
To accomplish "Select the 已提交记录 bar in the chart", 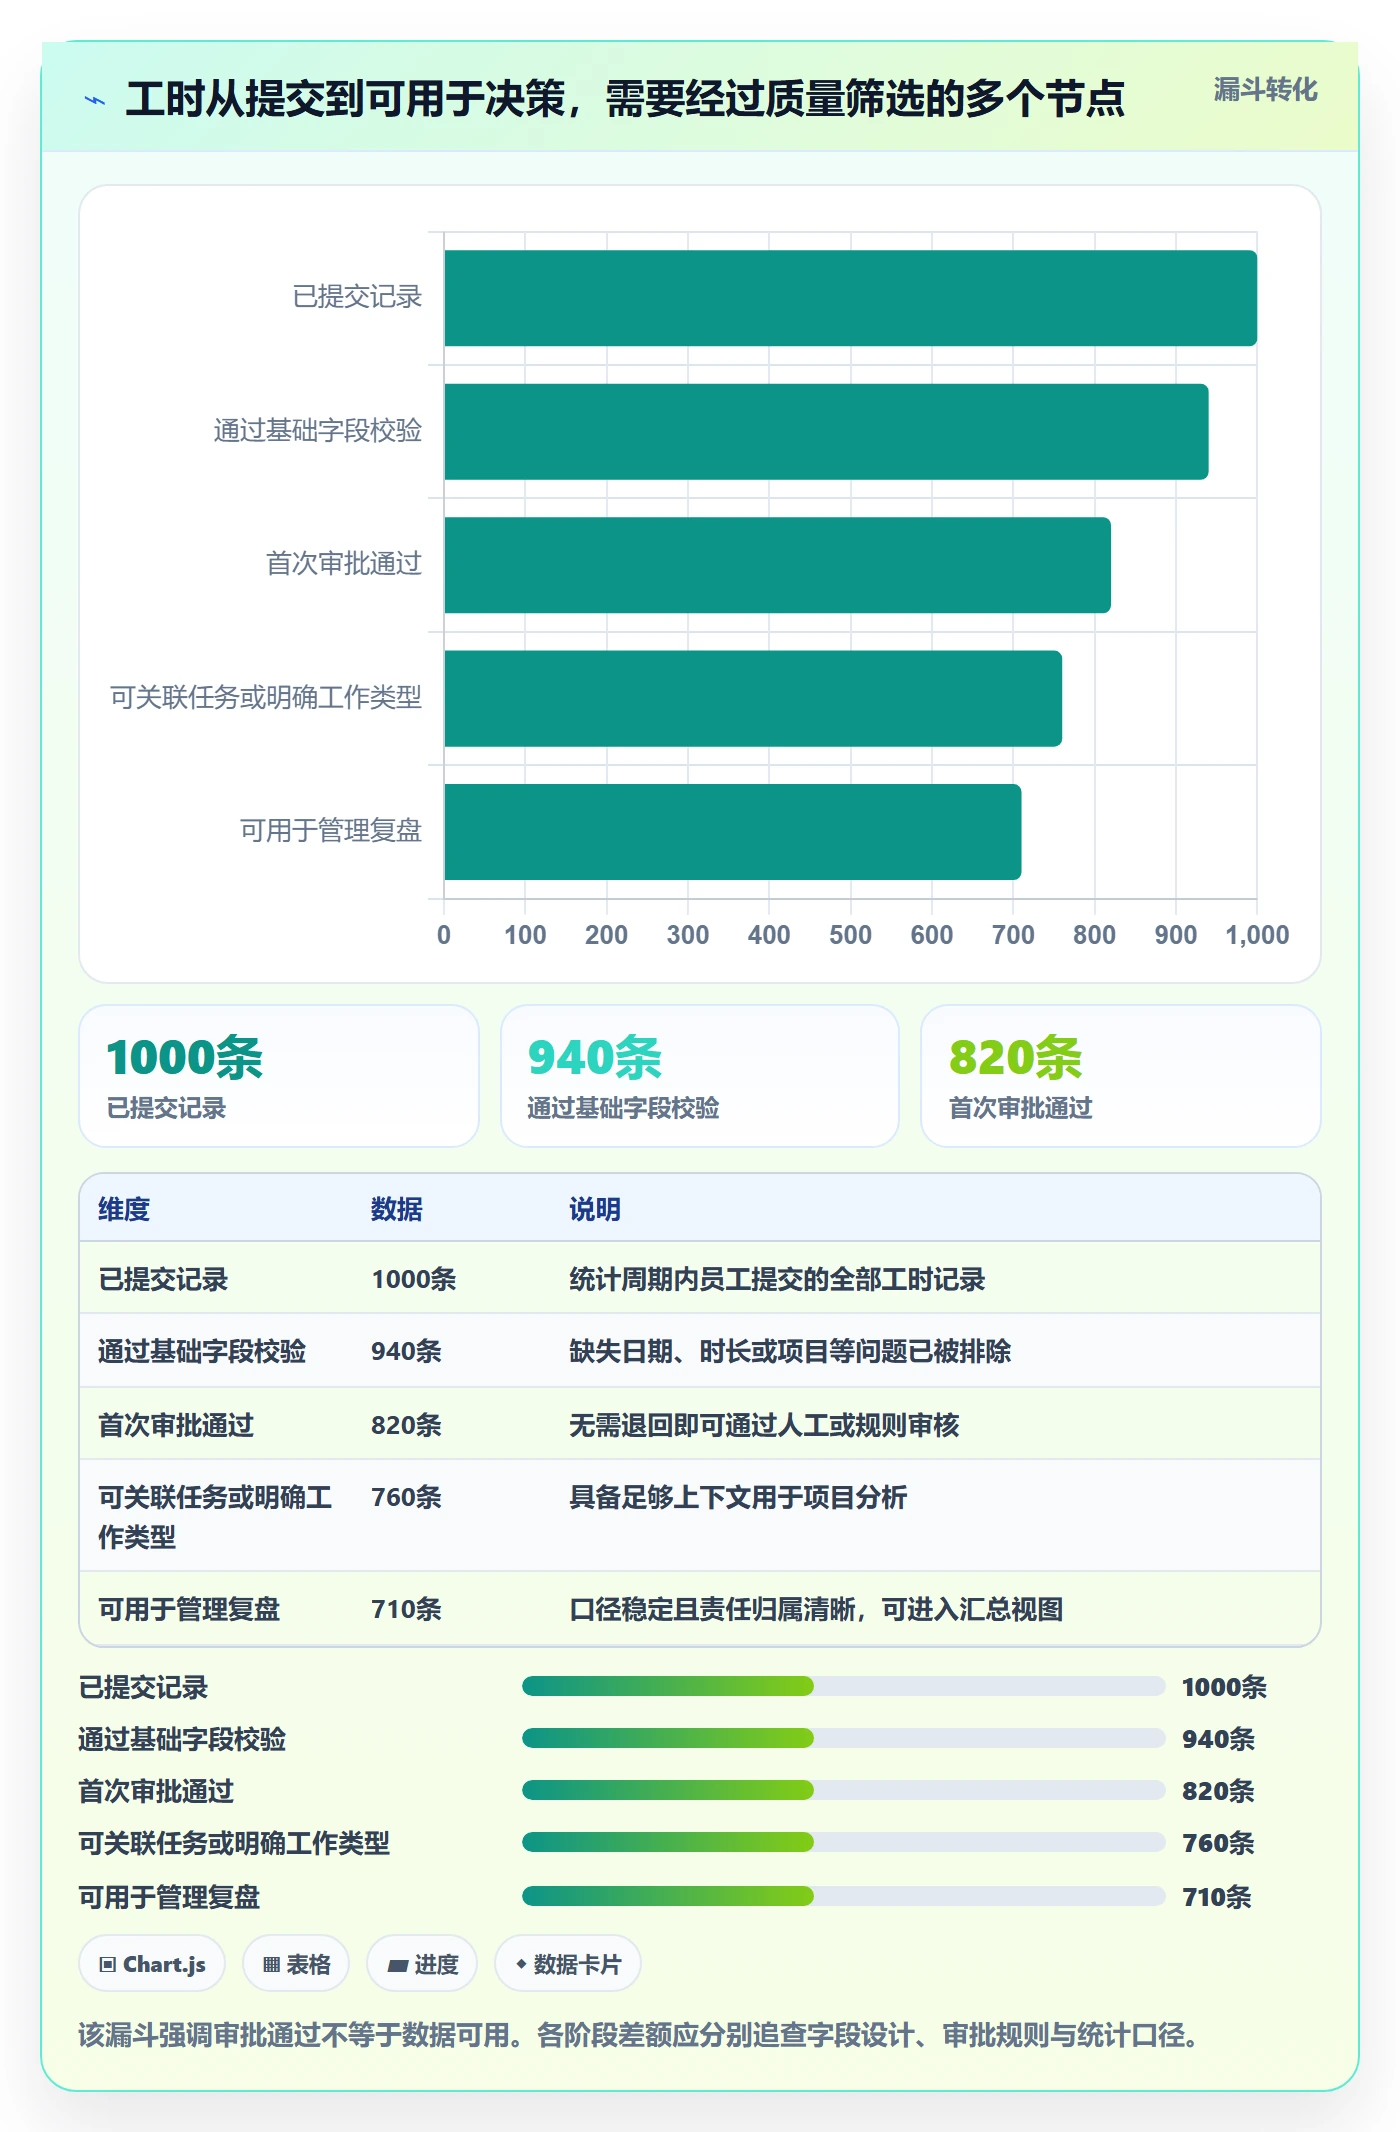I will tap(850, 298).
